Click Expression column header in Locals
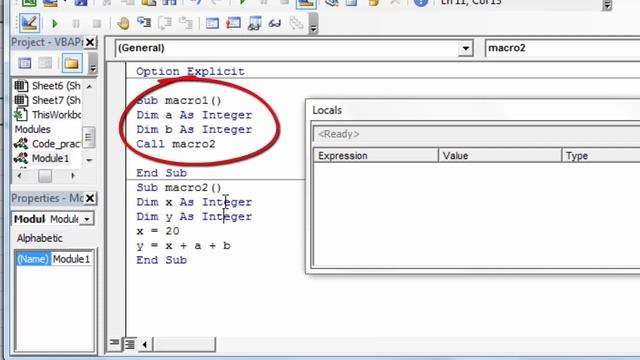 (376, 156)
